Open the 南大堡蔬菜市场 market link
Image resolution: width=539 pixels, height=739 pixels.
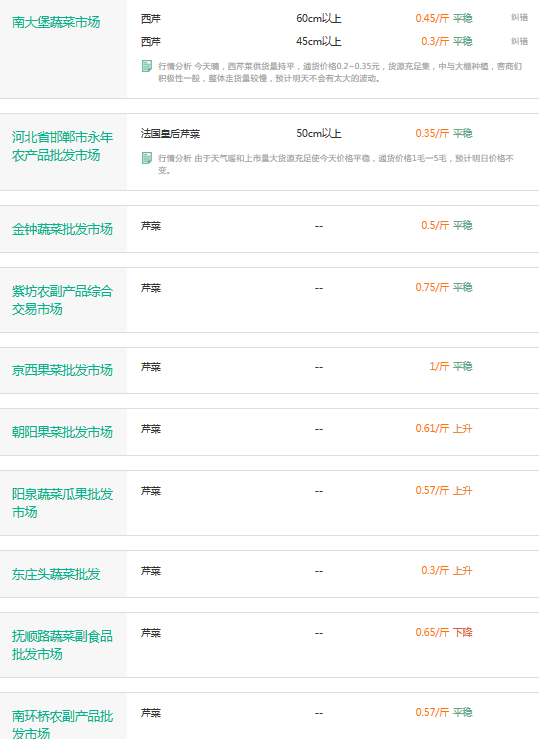point(56,22)
